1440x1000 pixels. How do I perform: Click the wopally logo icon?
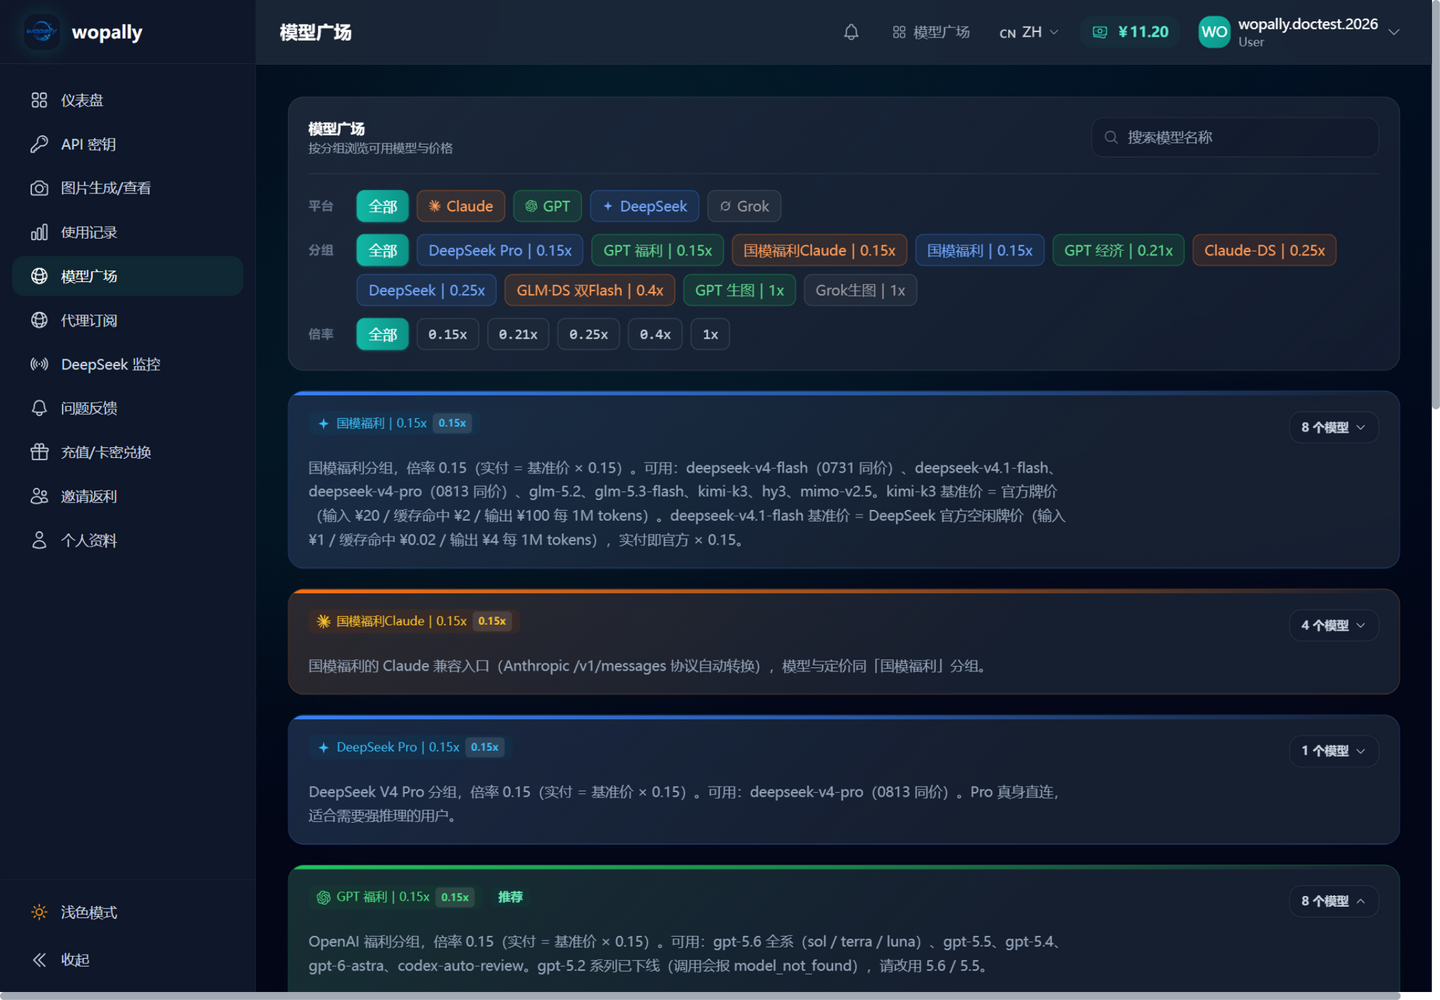point(41,32)
